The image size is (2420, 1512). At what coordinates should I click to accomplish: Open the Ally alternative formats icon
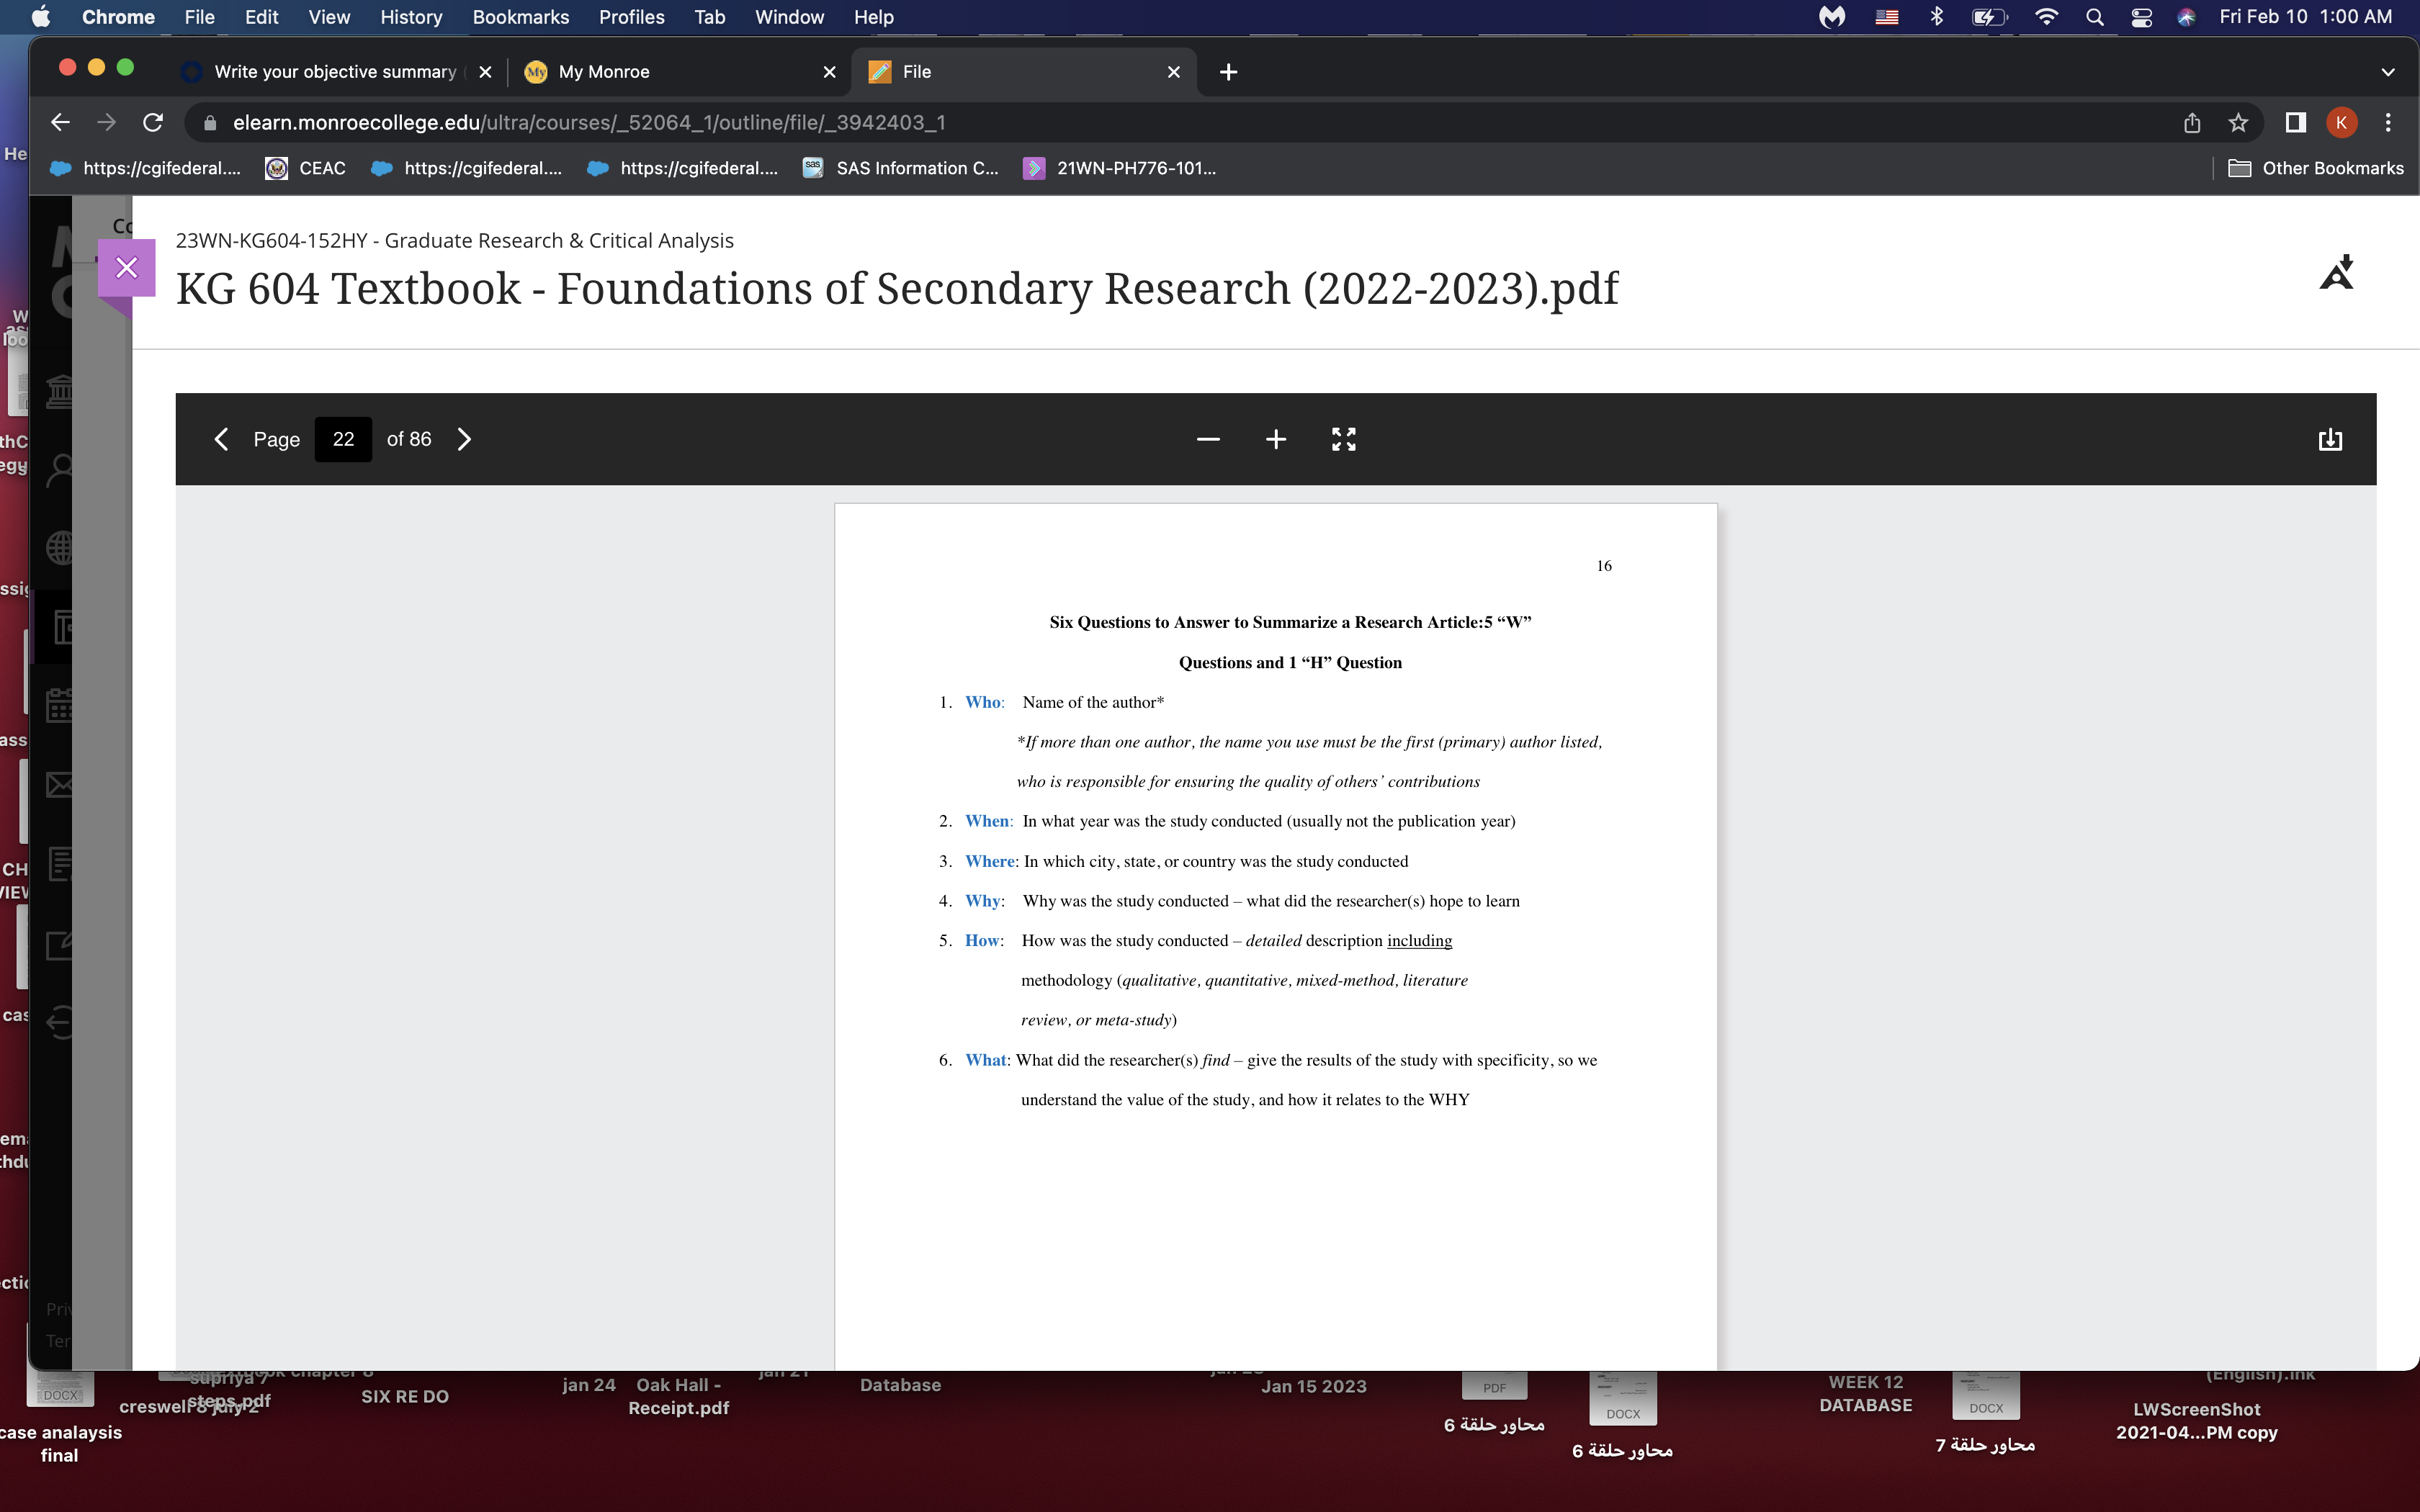pos(2336,272)
